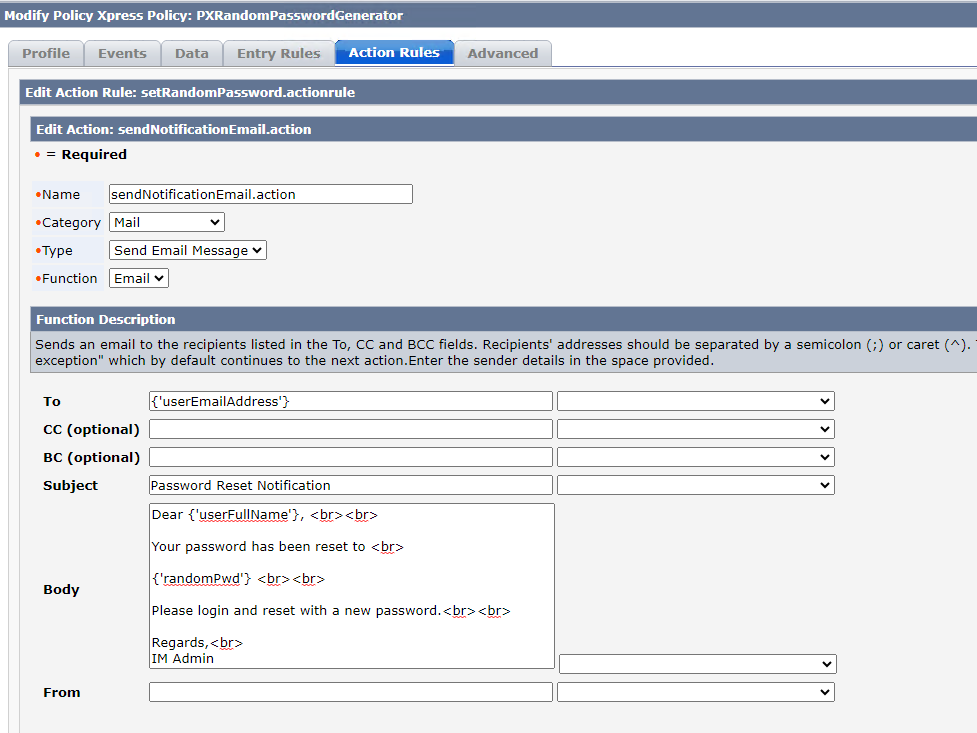The width and height of the screenshot is (977, 733).
Task: Click the To address input field
Action: [x=351, y=401]
